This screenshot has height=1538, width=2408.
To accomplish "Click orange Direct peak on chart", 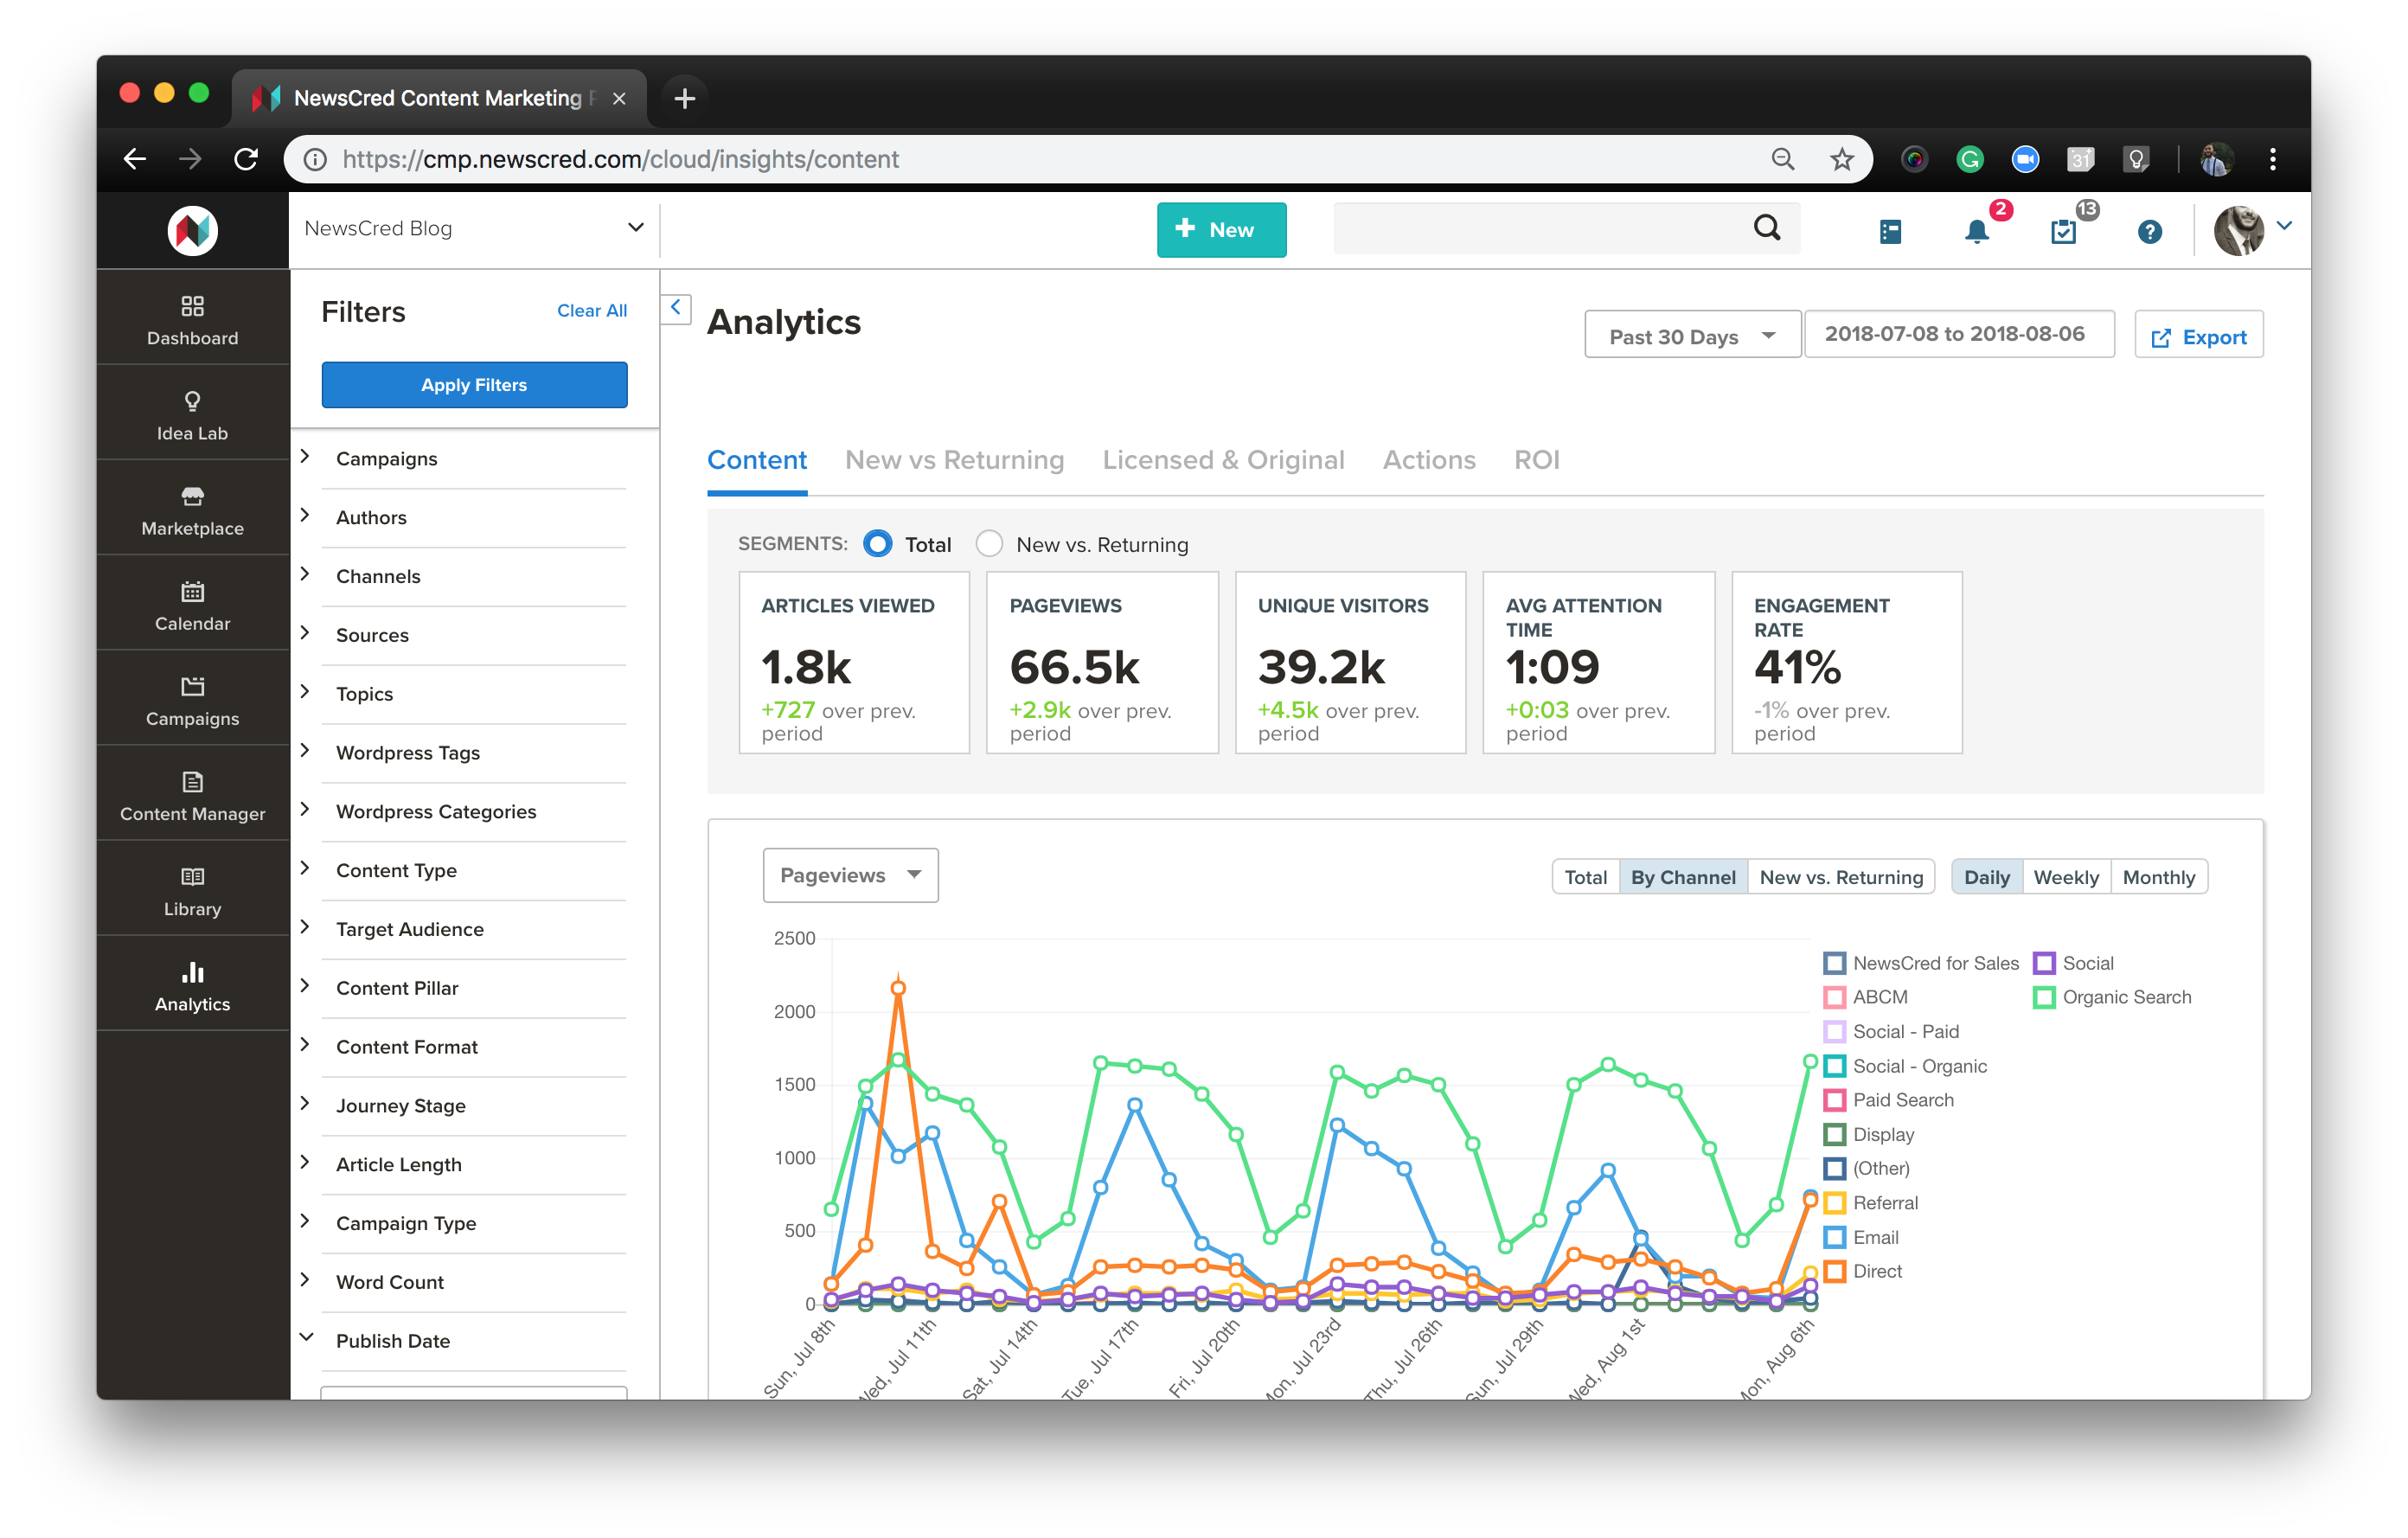I will tap(898, 988).
